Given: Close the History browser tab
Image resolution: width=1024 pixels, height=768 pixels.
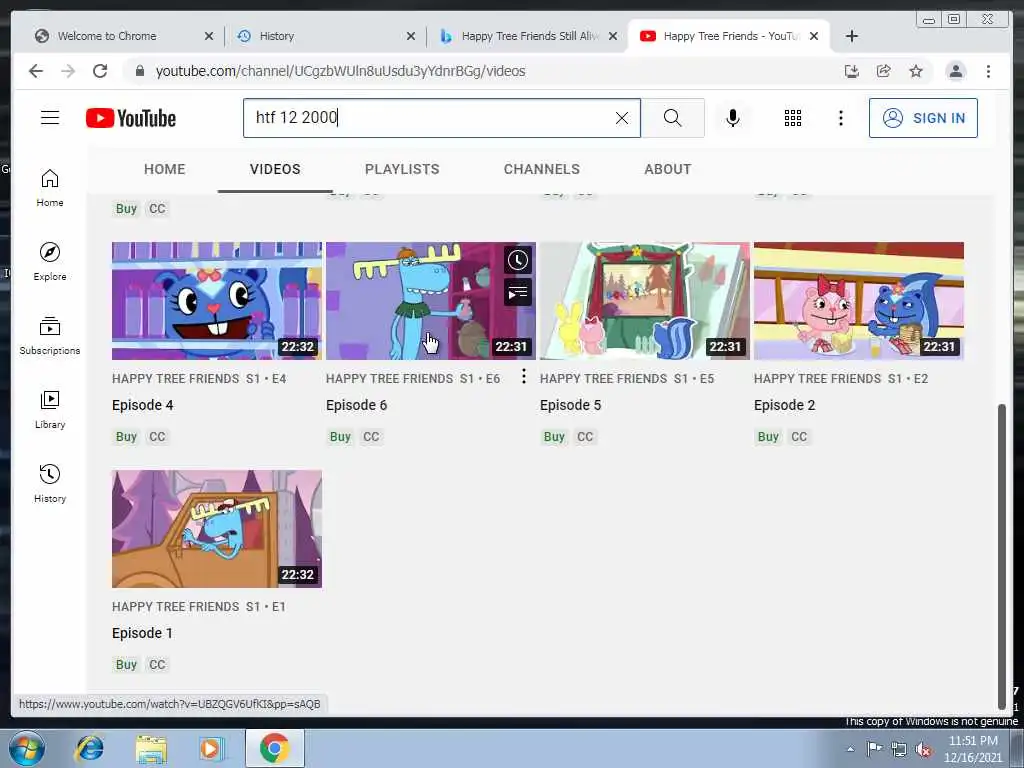Looking at the screenshot, I should [411, 36].
